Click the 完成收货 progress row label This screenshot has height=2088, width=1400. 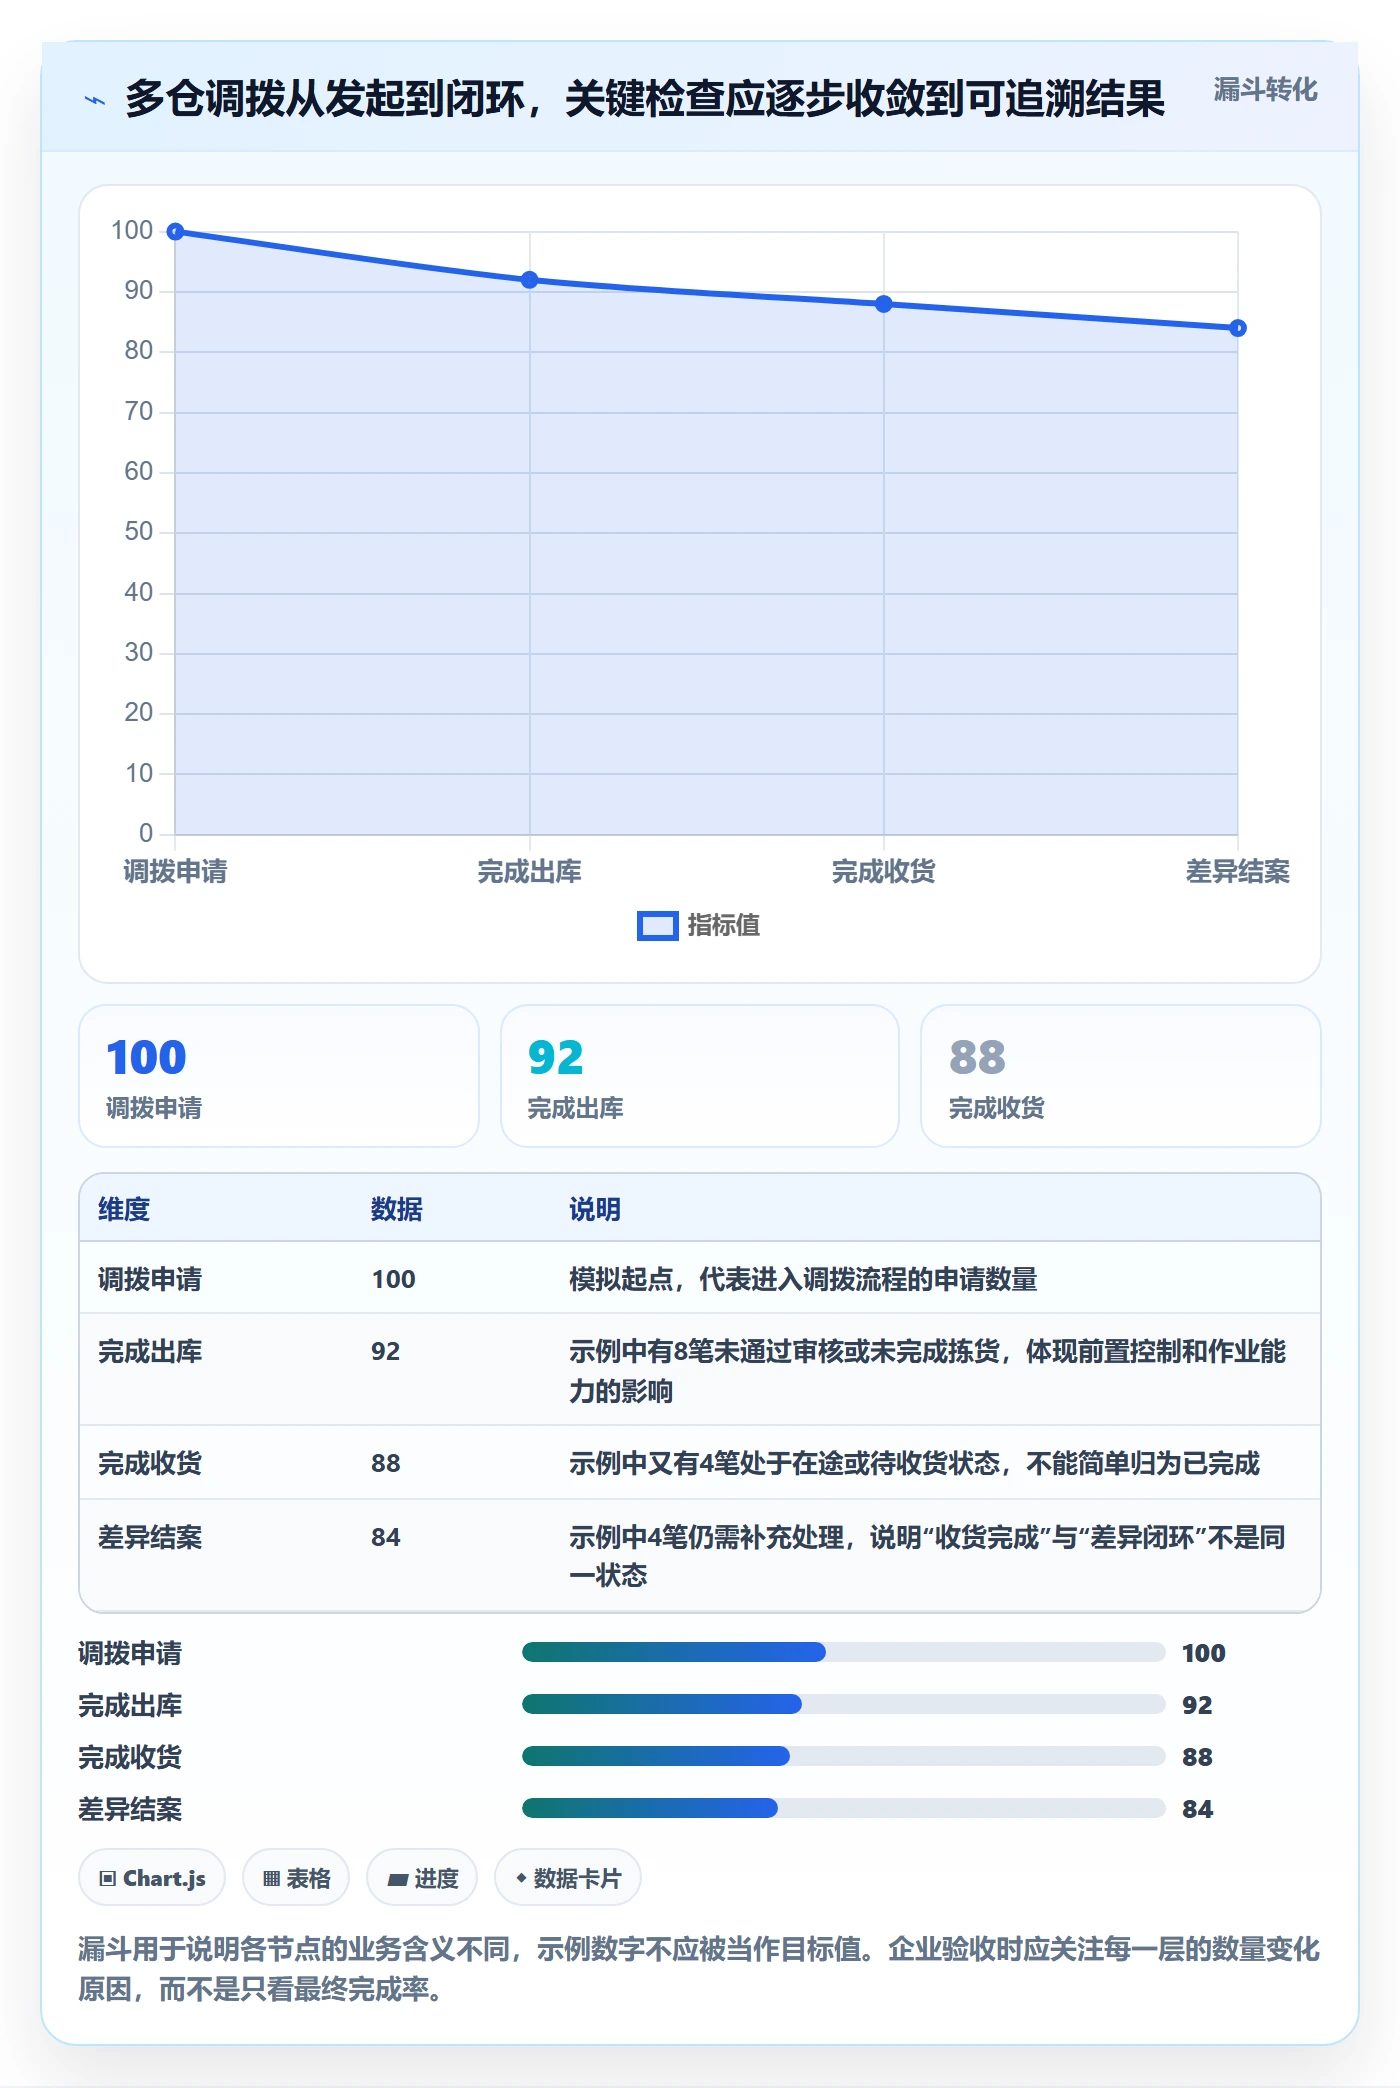(x=130, y=1757)
